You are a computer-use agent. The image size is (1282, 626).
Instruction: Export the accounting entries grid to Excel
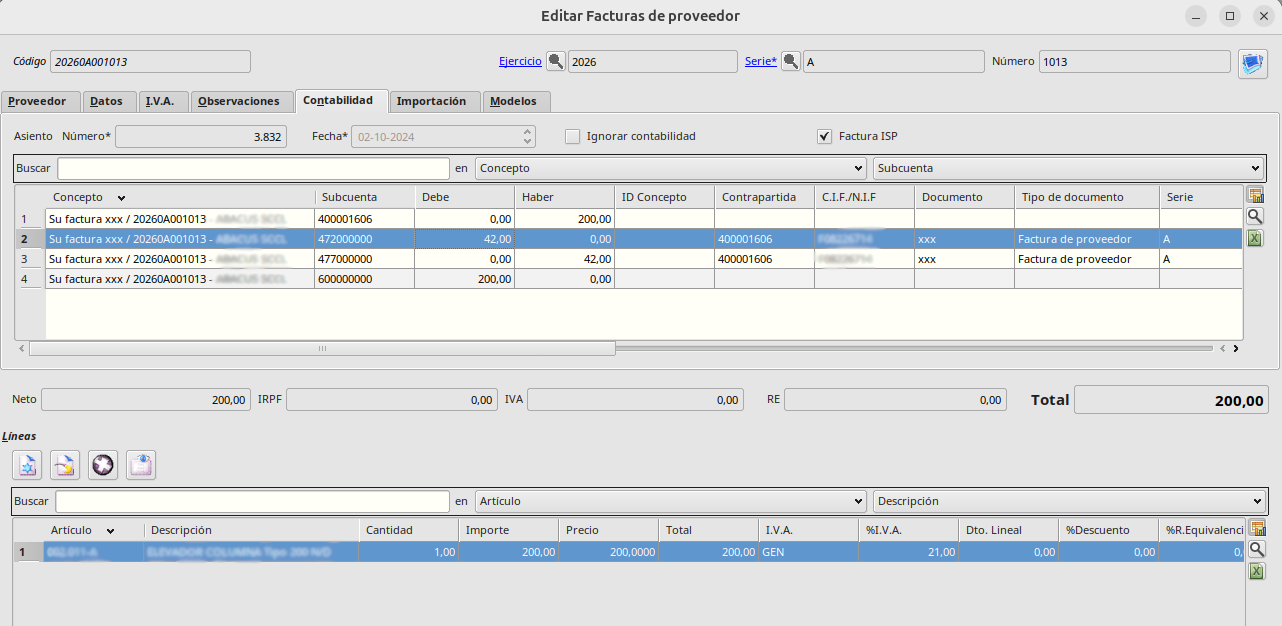1257,238
